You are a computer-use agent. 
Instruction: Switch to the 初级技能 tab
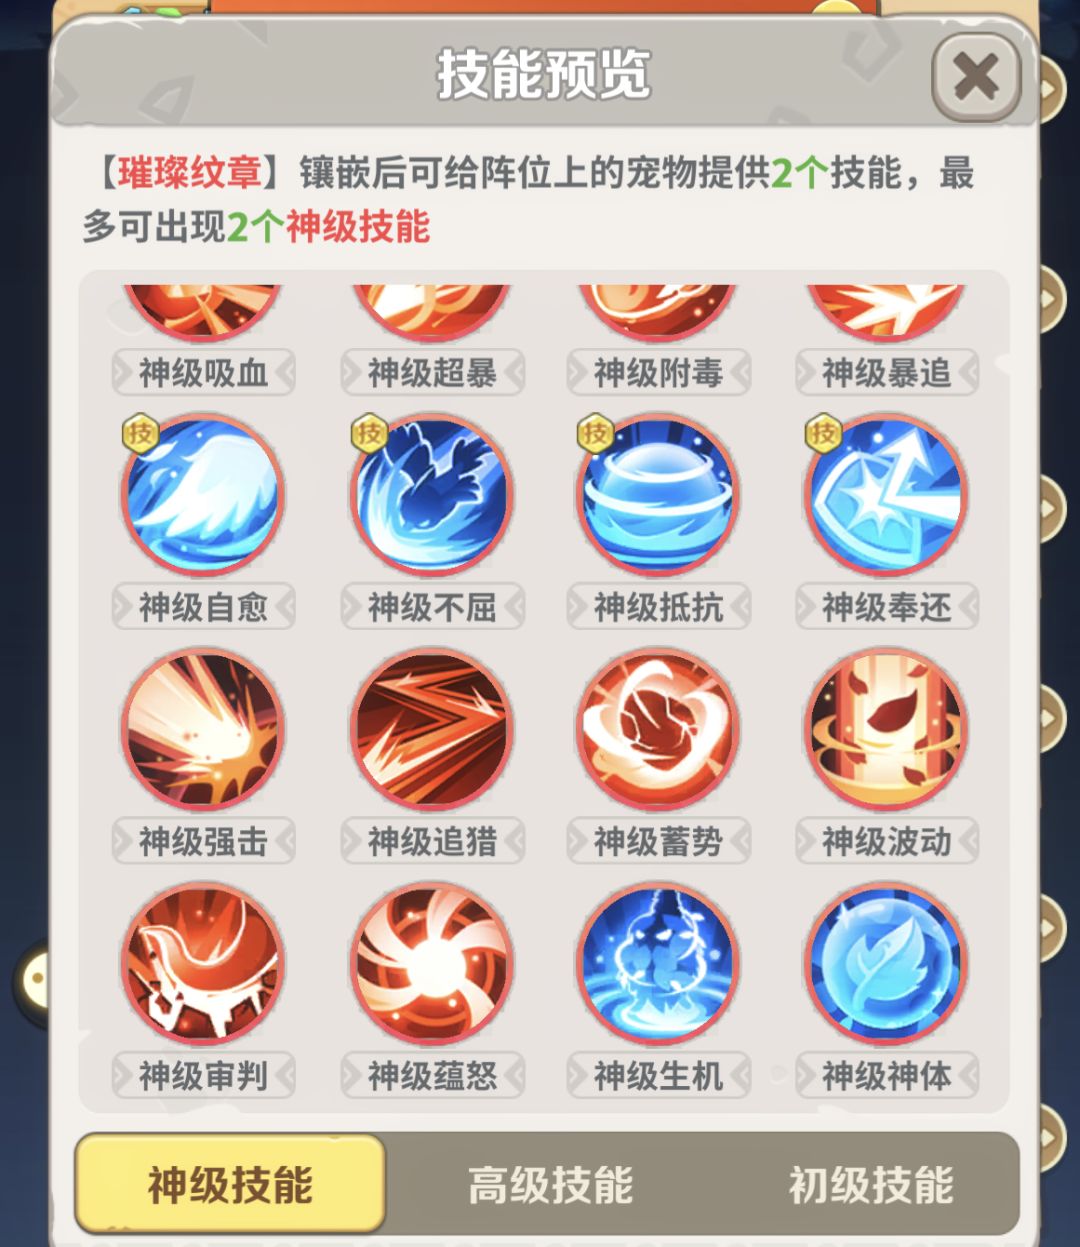pyautogui.click(x=870, y=1185)
